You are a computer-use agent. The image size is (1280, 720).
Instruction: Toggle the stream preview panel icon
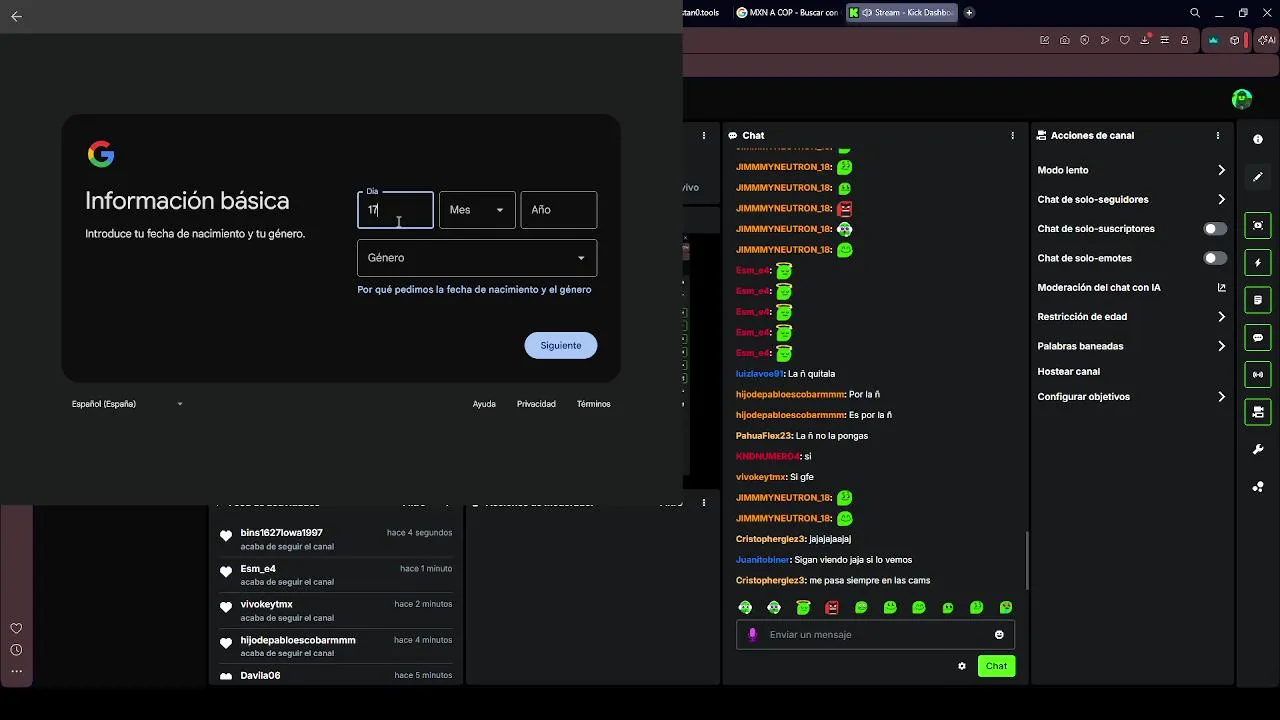coord(1258,225)
